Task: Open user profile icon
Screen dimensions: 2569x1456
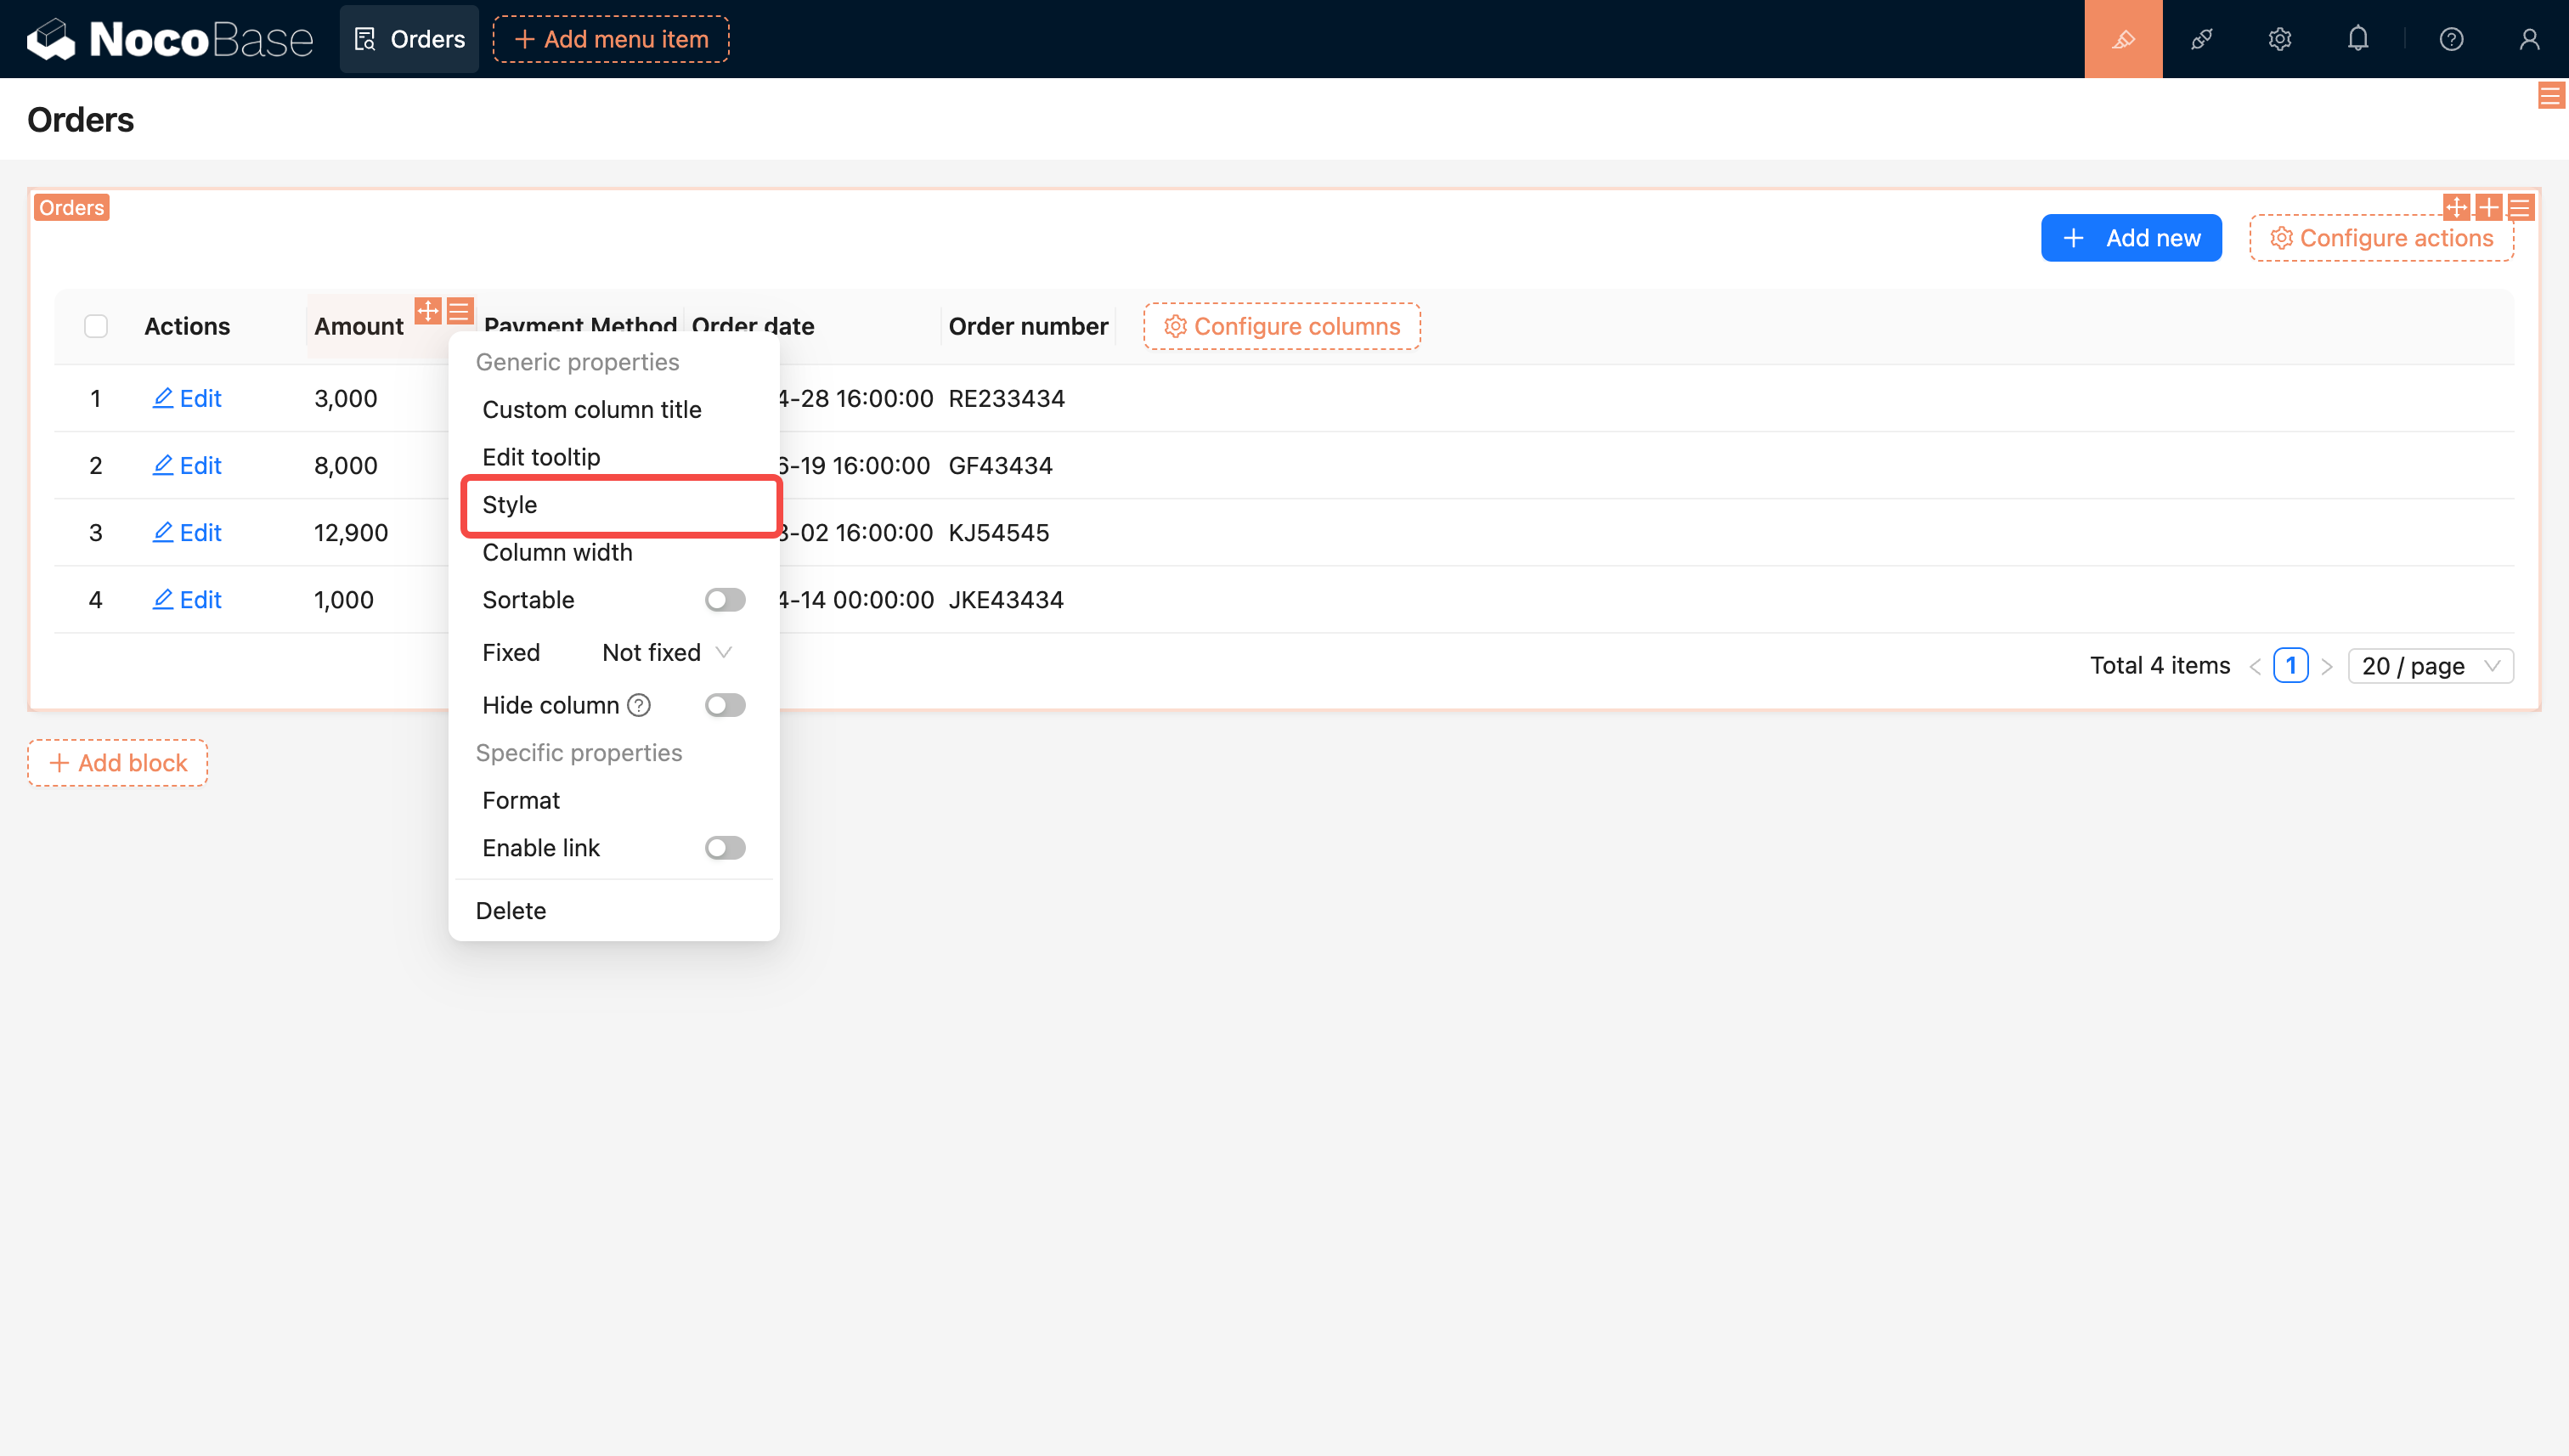Action: tap(2528, 39)
